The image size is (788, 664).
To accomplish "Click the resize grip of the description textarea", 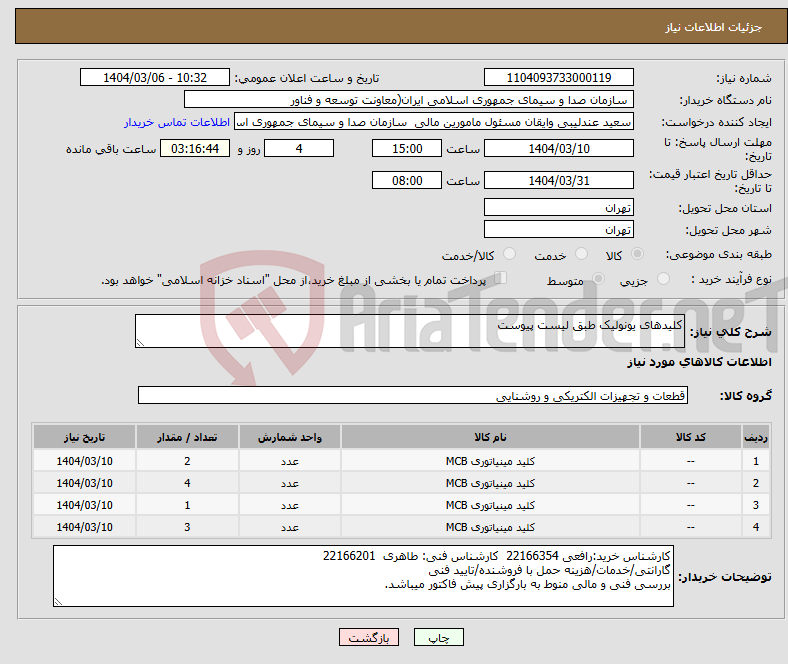I will click(x=140, y=343).
